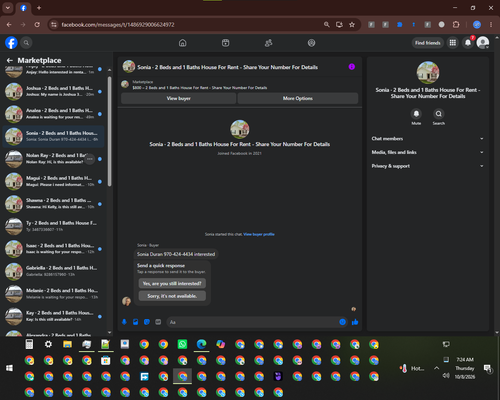Open Melanie's Marketplace chat
The height and width of the screenshot is (400, 500).
pyautogui.click(x=53, y=294)
